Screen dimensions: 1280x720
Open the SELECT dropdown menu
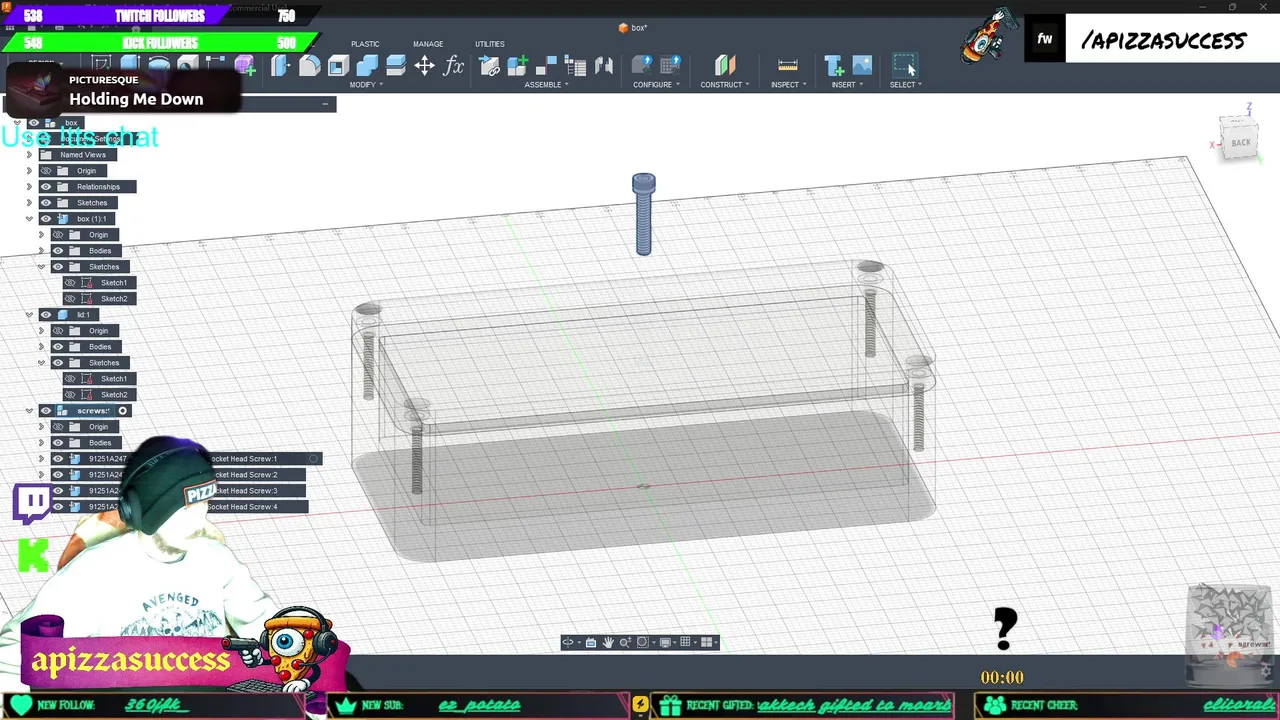906,85
